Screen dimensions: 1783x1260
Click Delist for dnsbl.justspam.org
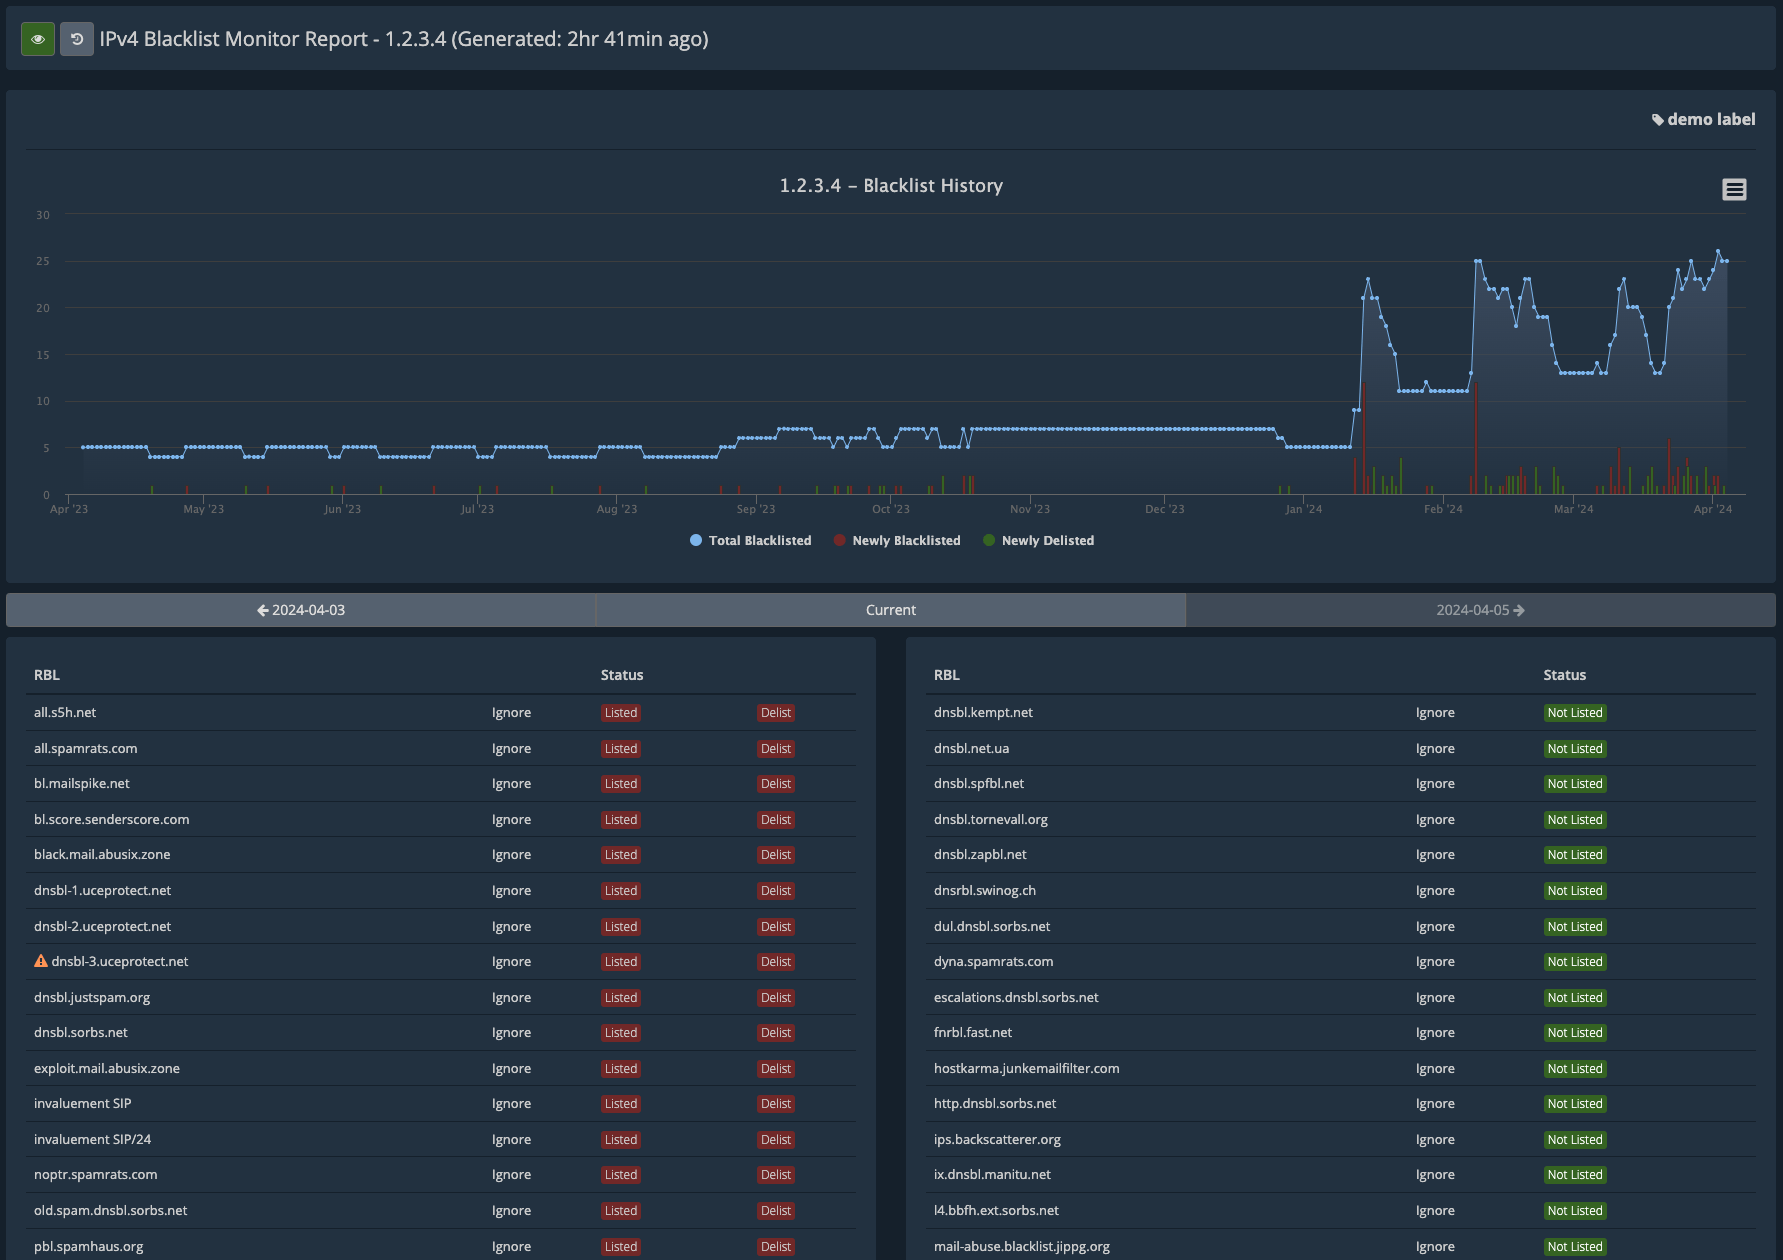pos(776,998)
